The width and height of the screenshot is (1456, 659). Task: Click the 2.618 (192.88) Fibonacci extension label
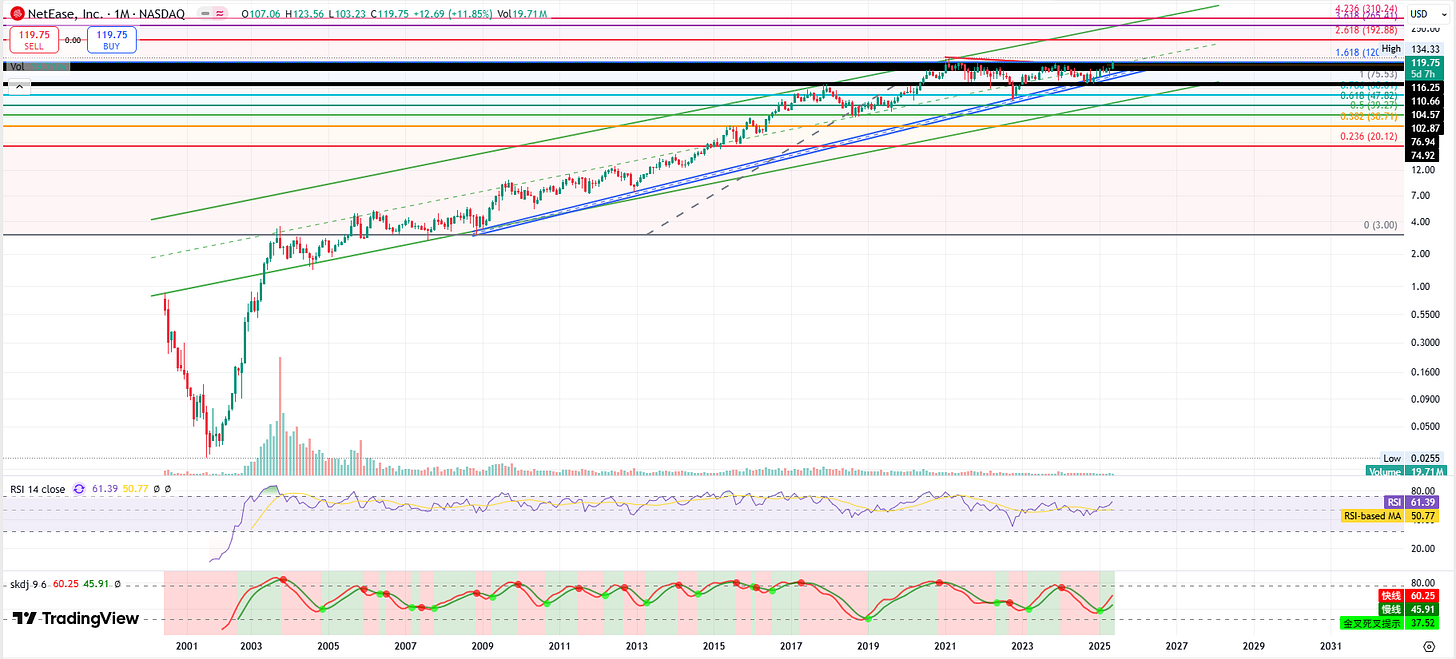coord(1367,31)
